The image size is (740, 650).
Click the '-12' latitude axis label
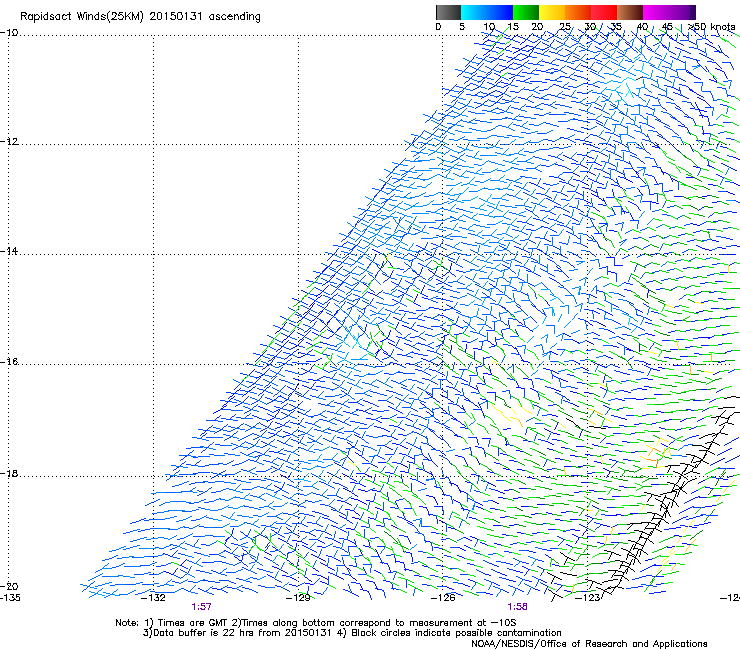[x=9, y=142]
